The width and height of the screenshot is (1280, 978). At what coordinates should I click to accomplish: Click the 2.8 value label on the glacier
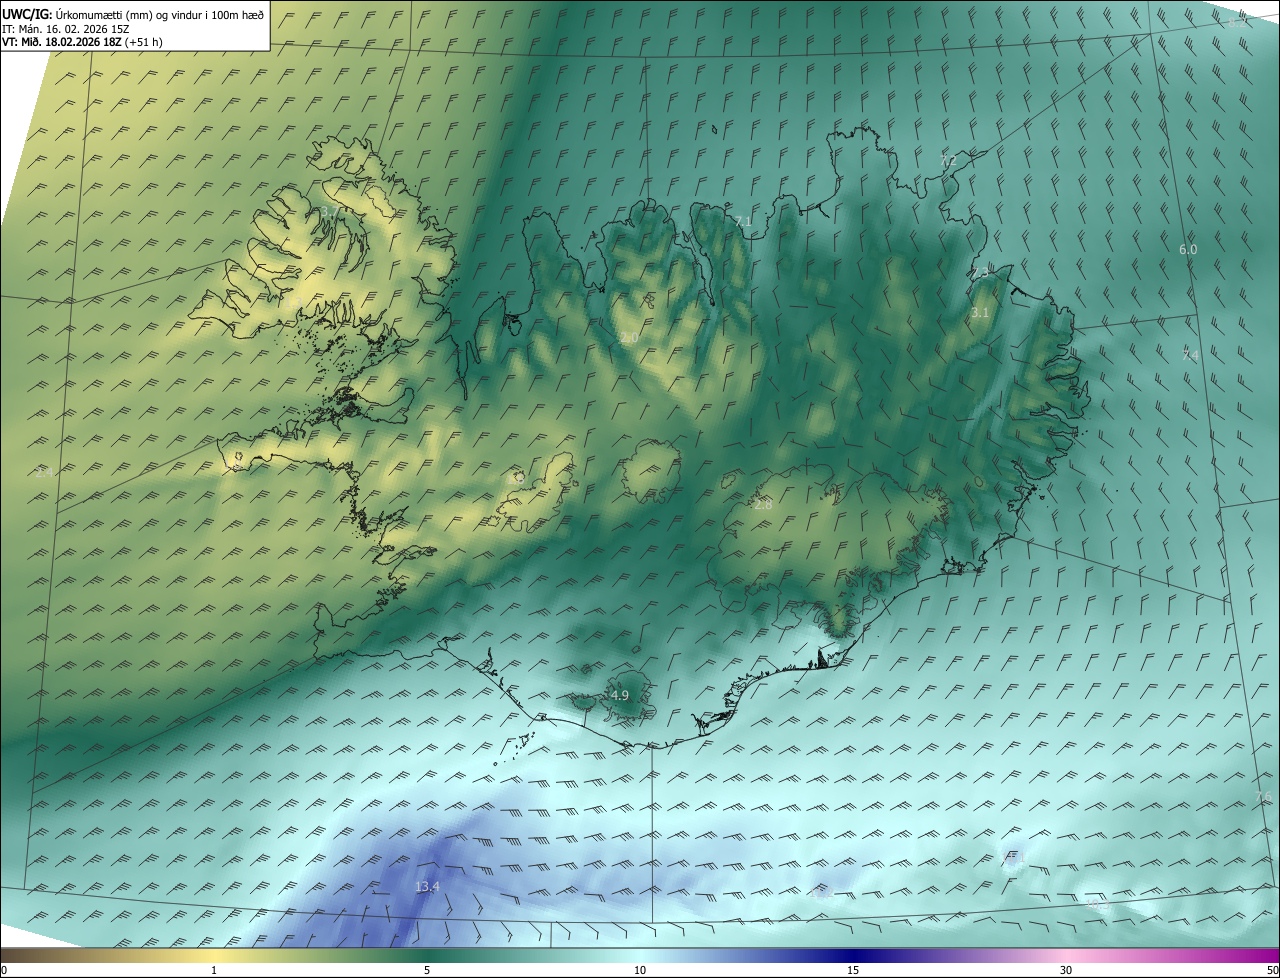point(763,505)
